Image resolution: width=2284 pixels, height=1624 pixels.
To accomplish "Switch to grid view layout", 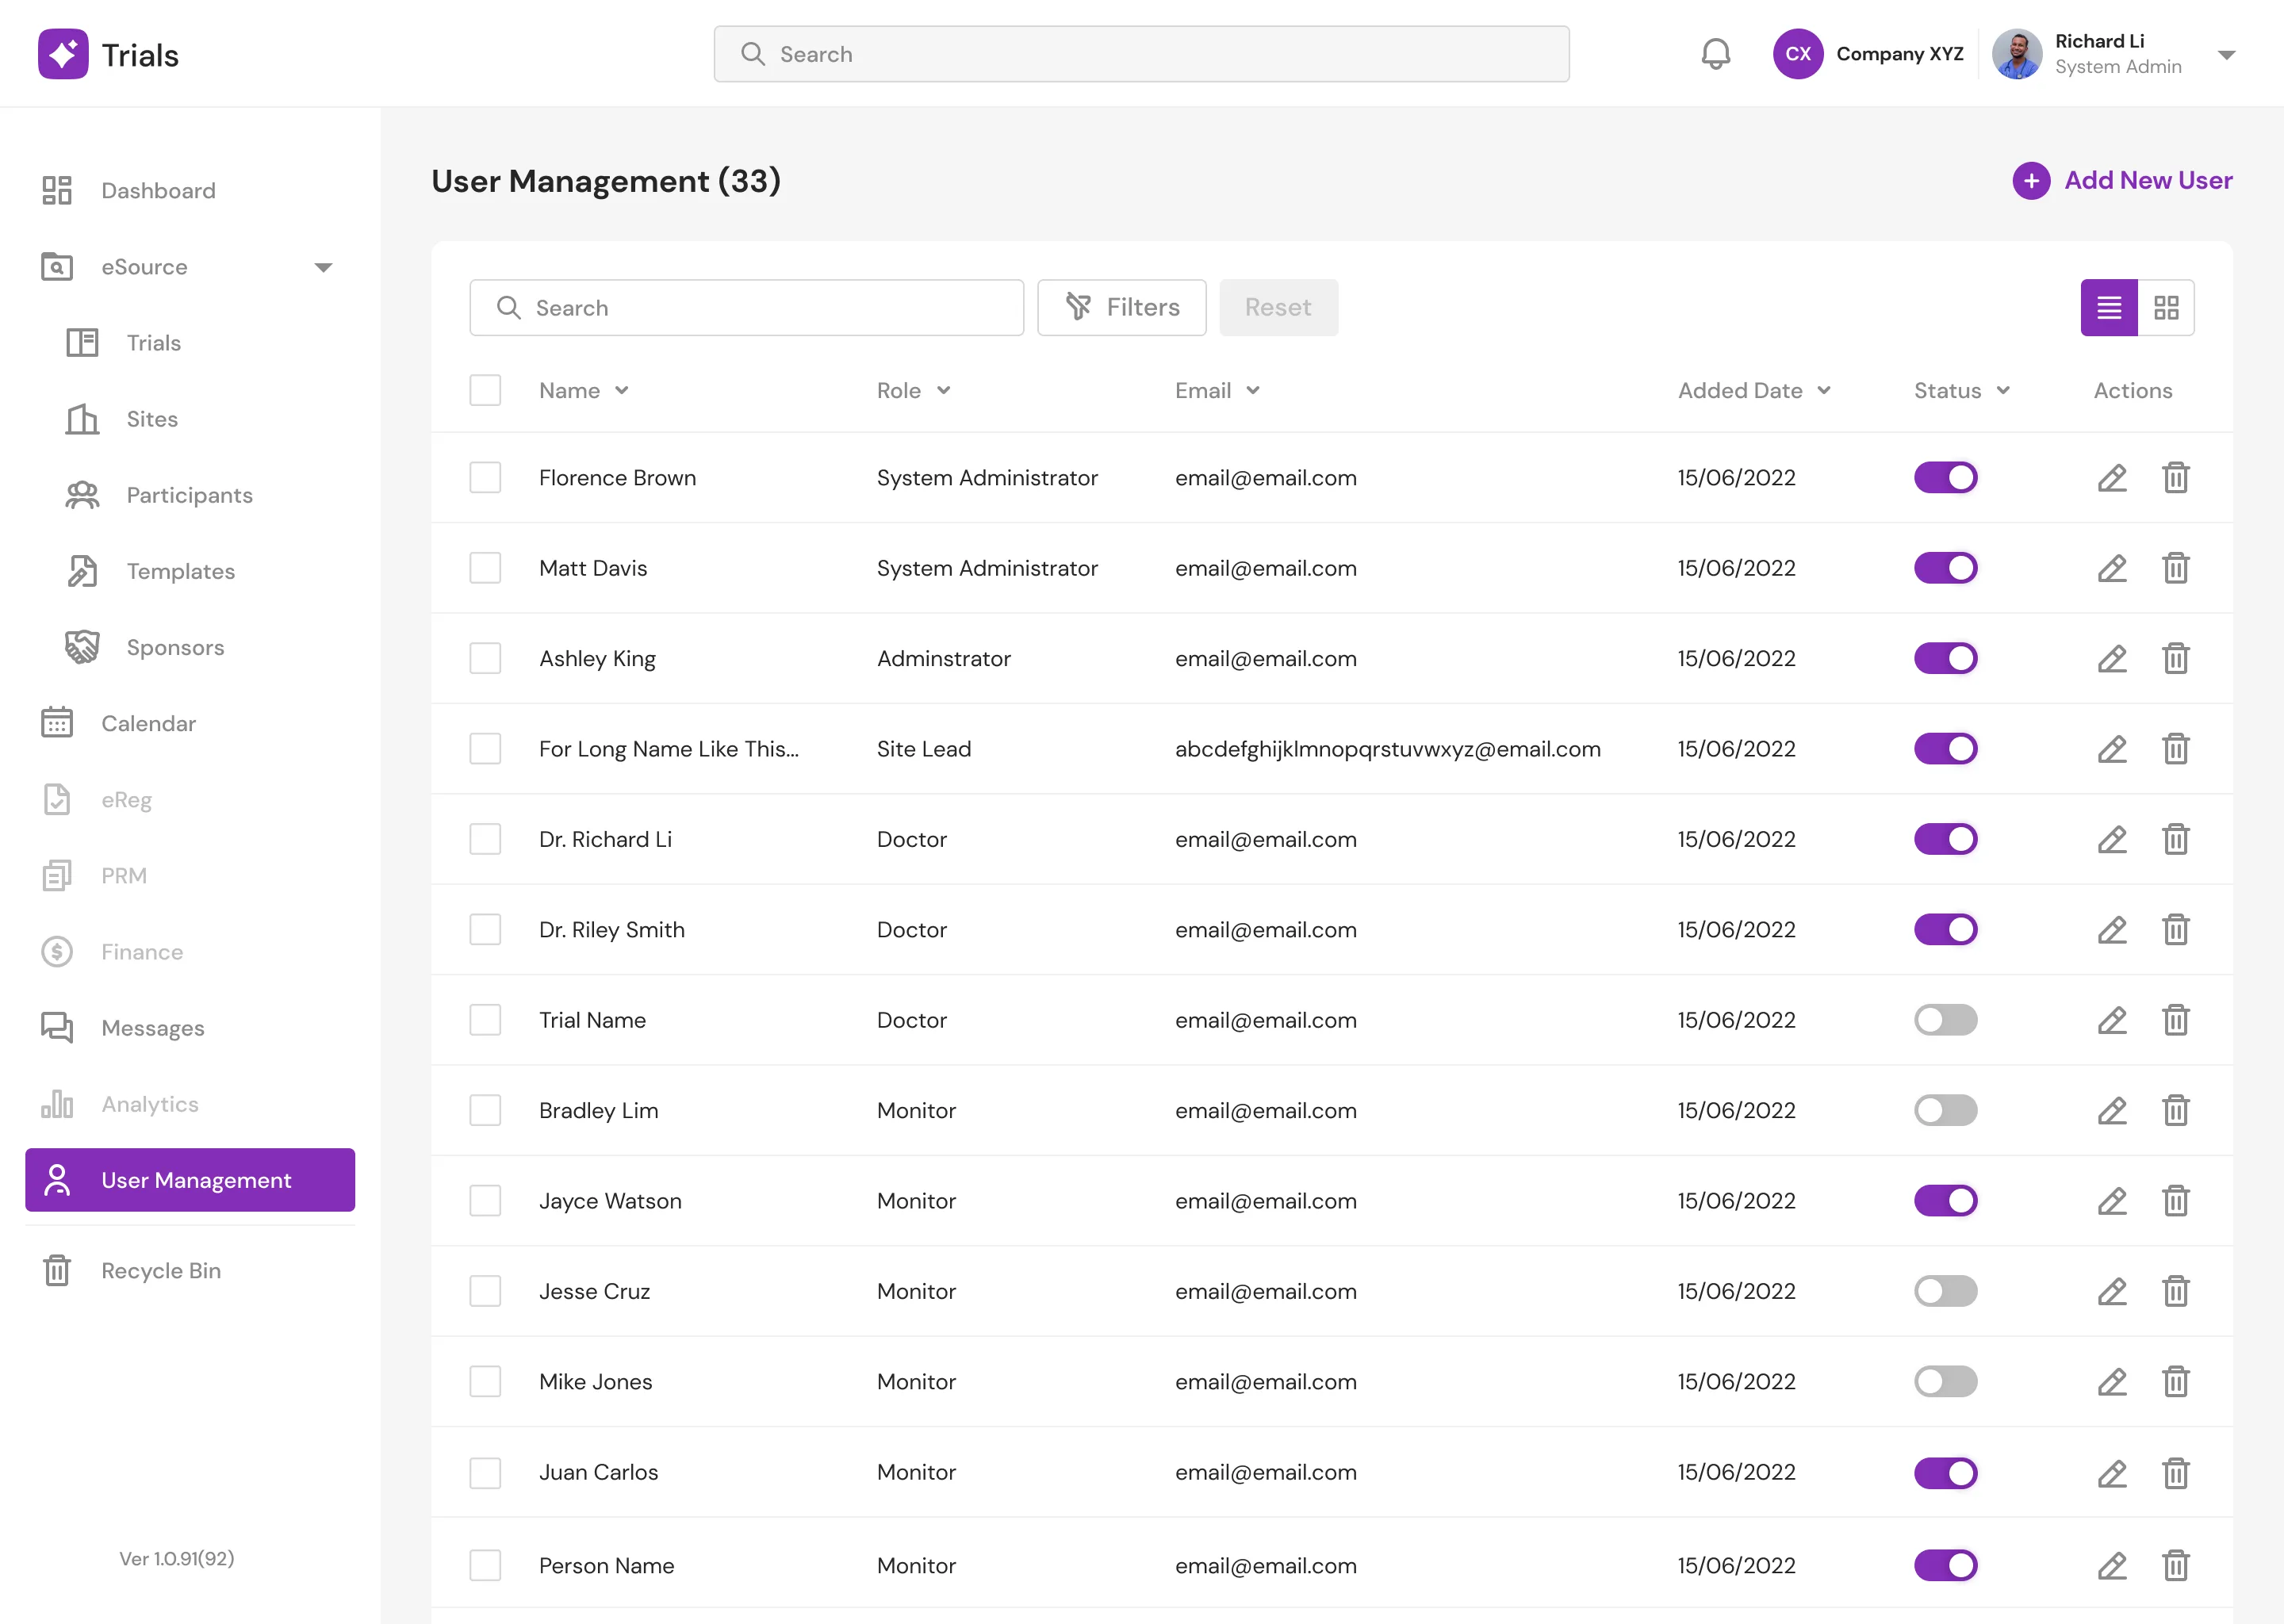I will (2166, 308).
